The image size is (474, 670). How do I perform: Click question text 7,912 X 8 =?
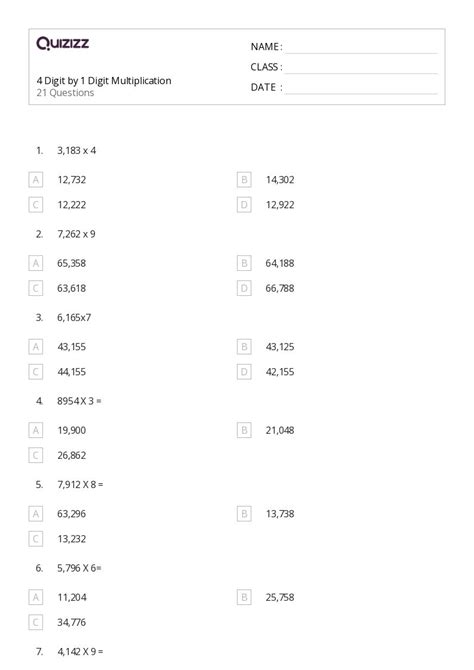tap(80, 485)
